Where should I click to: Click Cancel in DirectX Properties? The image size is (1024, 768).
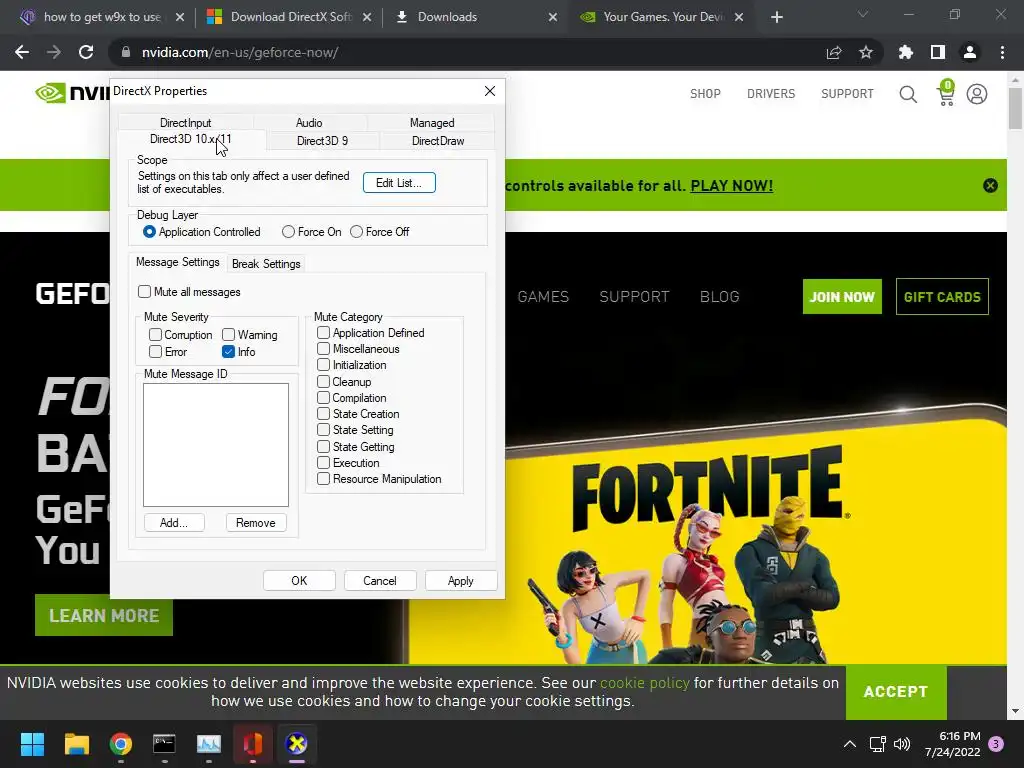tap(379, 581)
